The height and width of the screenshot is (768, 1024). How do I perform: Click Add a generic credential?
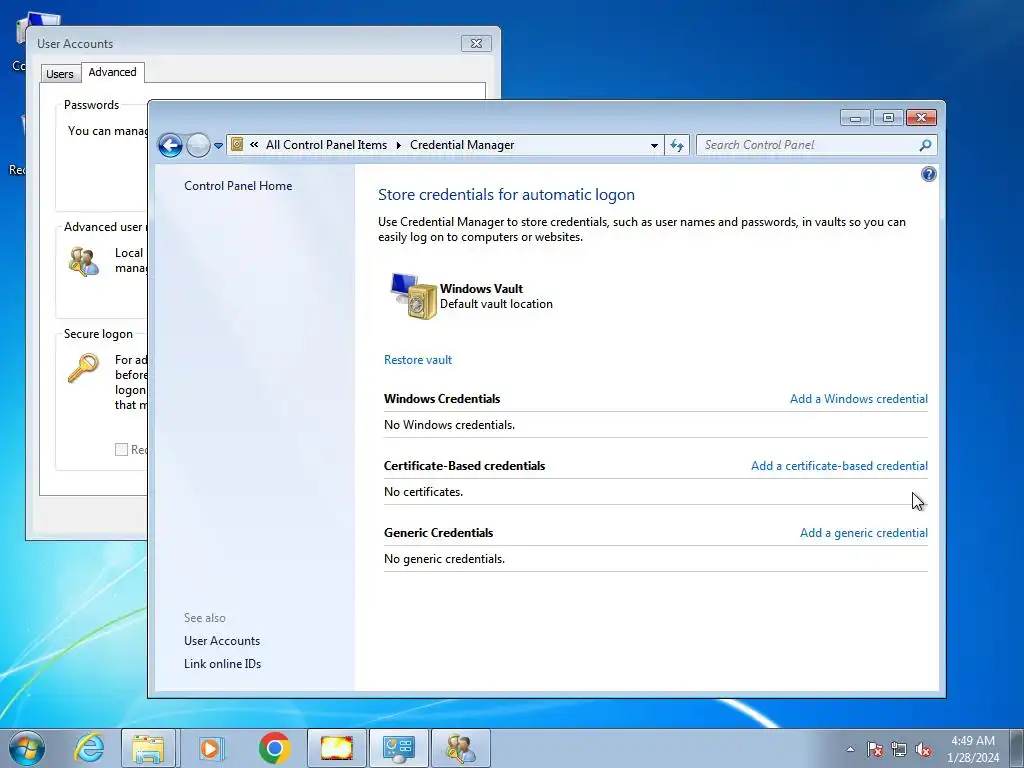pyautogui.click(x=863, y=533)
